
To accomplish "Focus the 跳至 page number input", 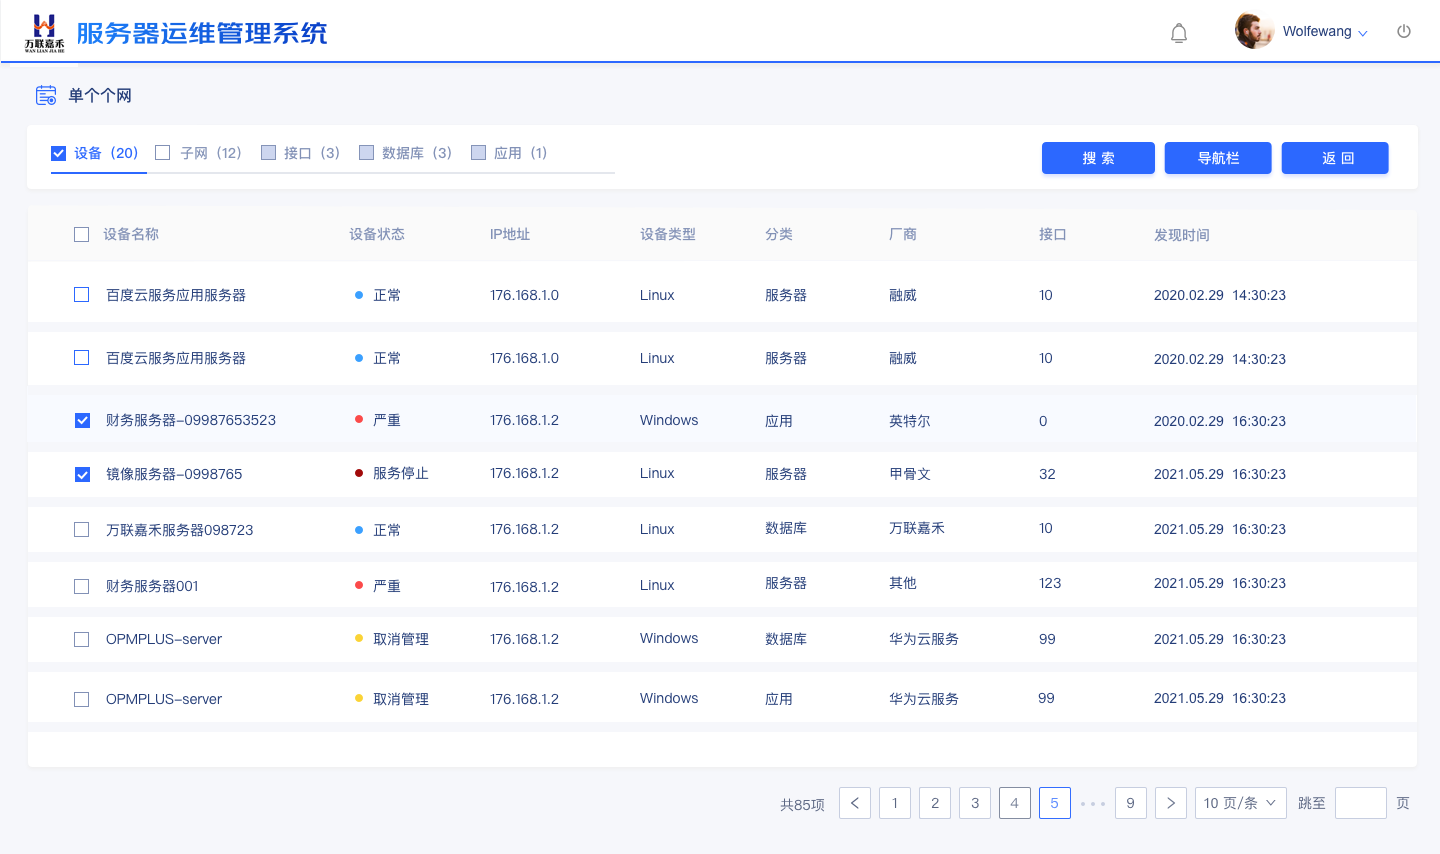I will [x=1361, y=803].
